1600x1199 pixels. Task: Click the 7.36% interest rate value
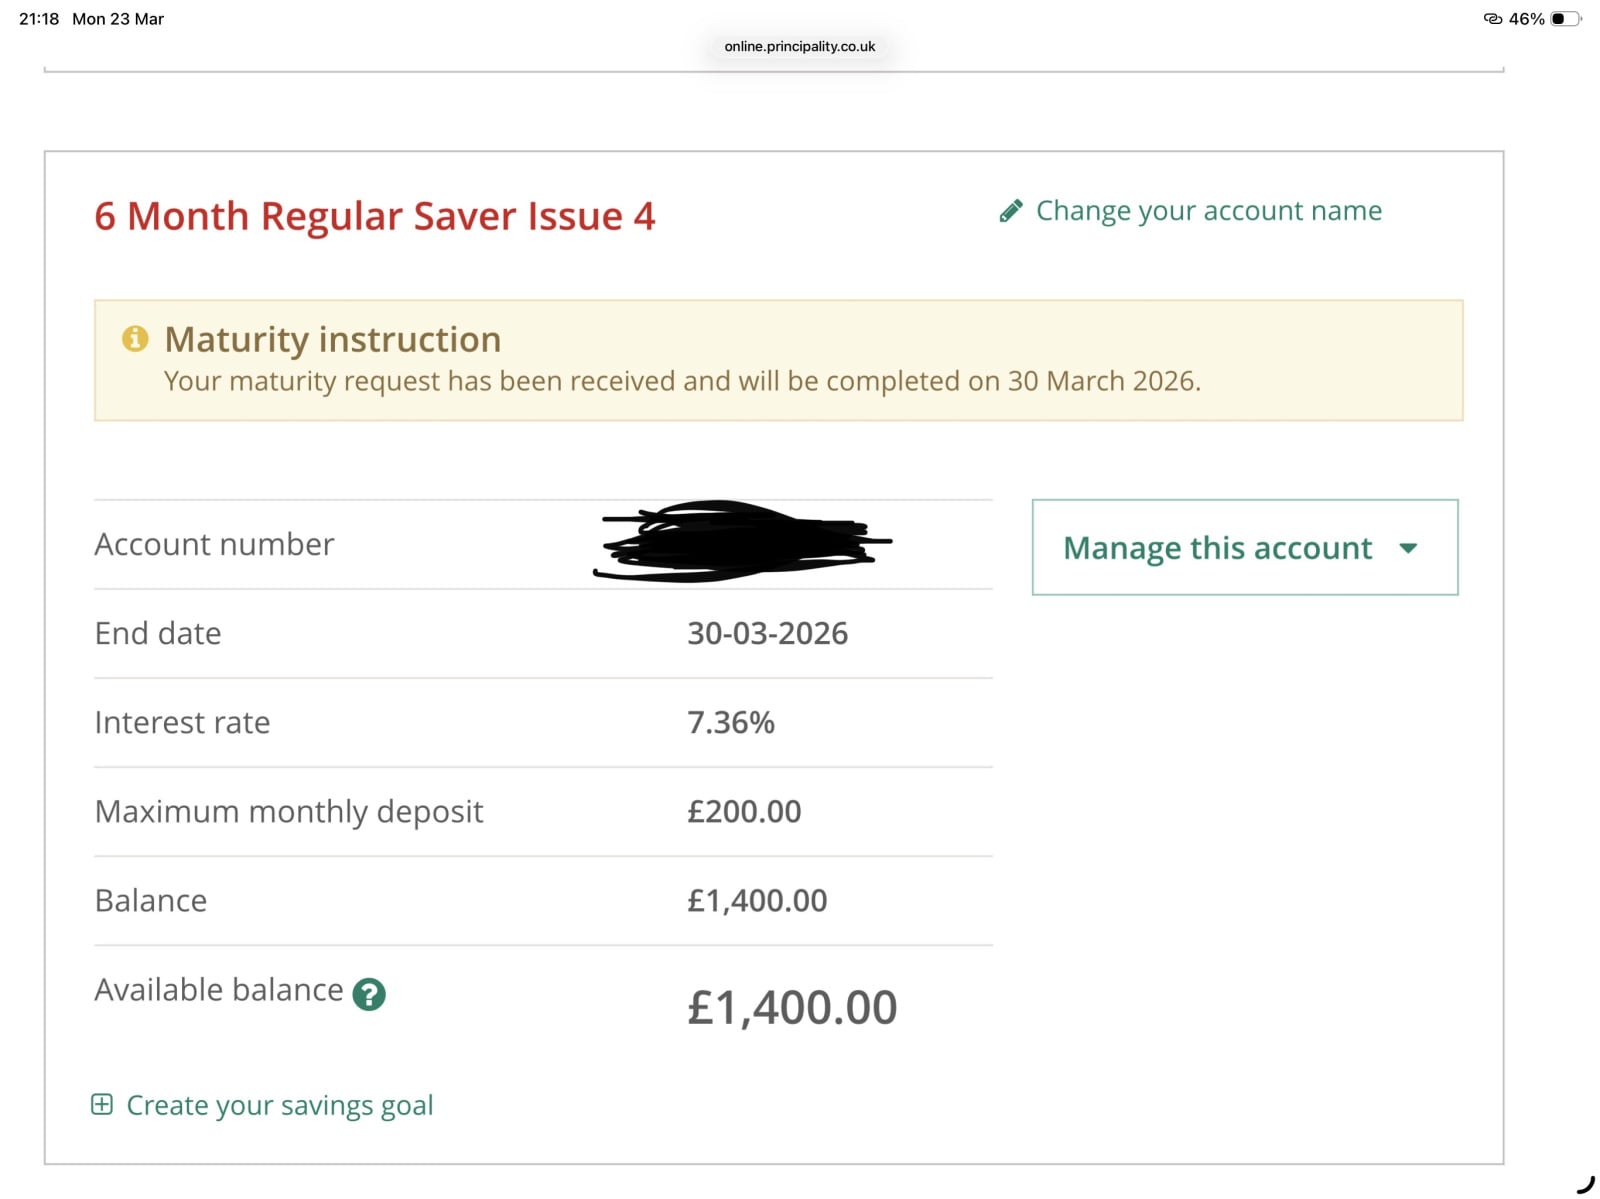click(731, 722)
